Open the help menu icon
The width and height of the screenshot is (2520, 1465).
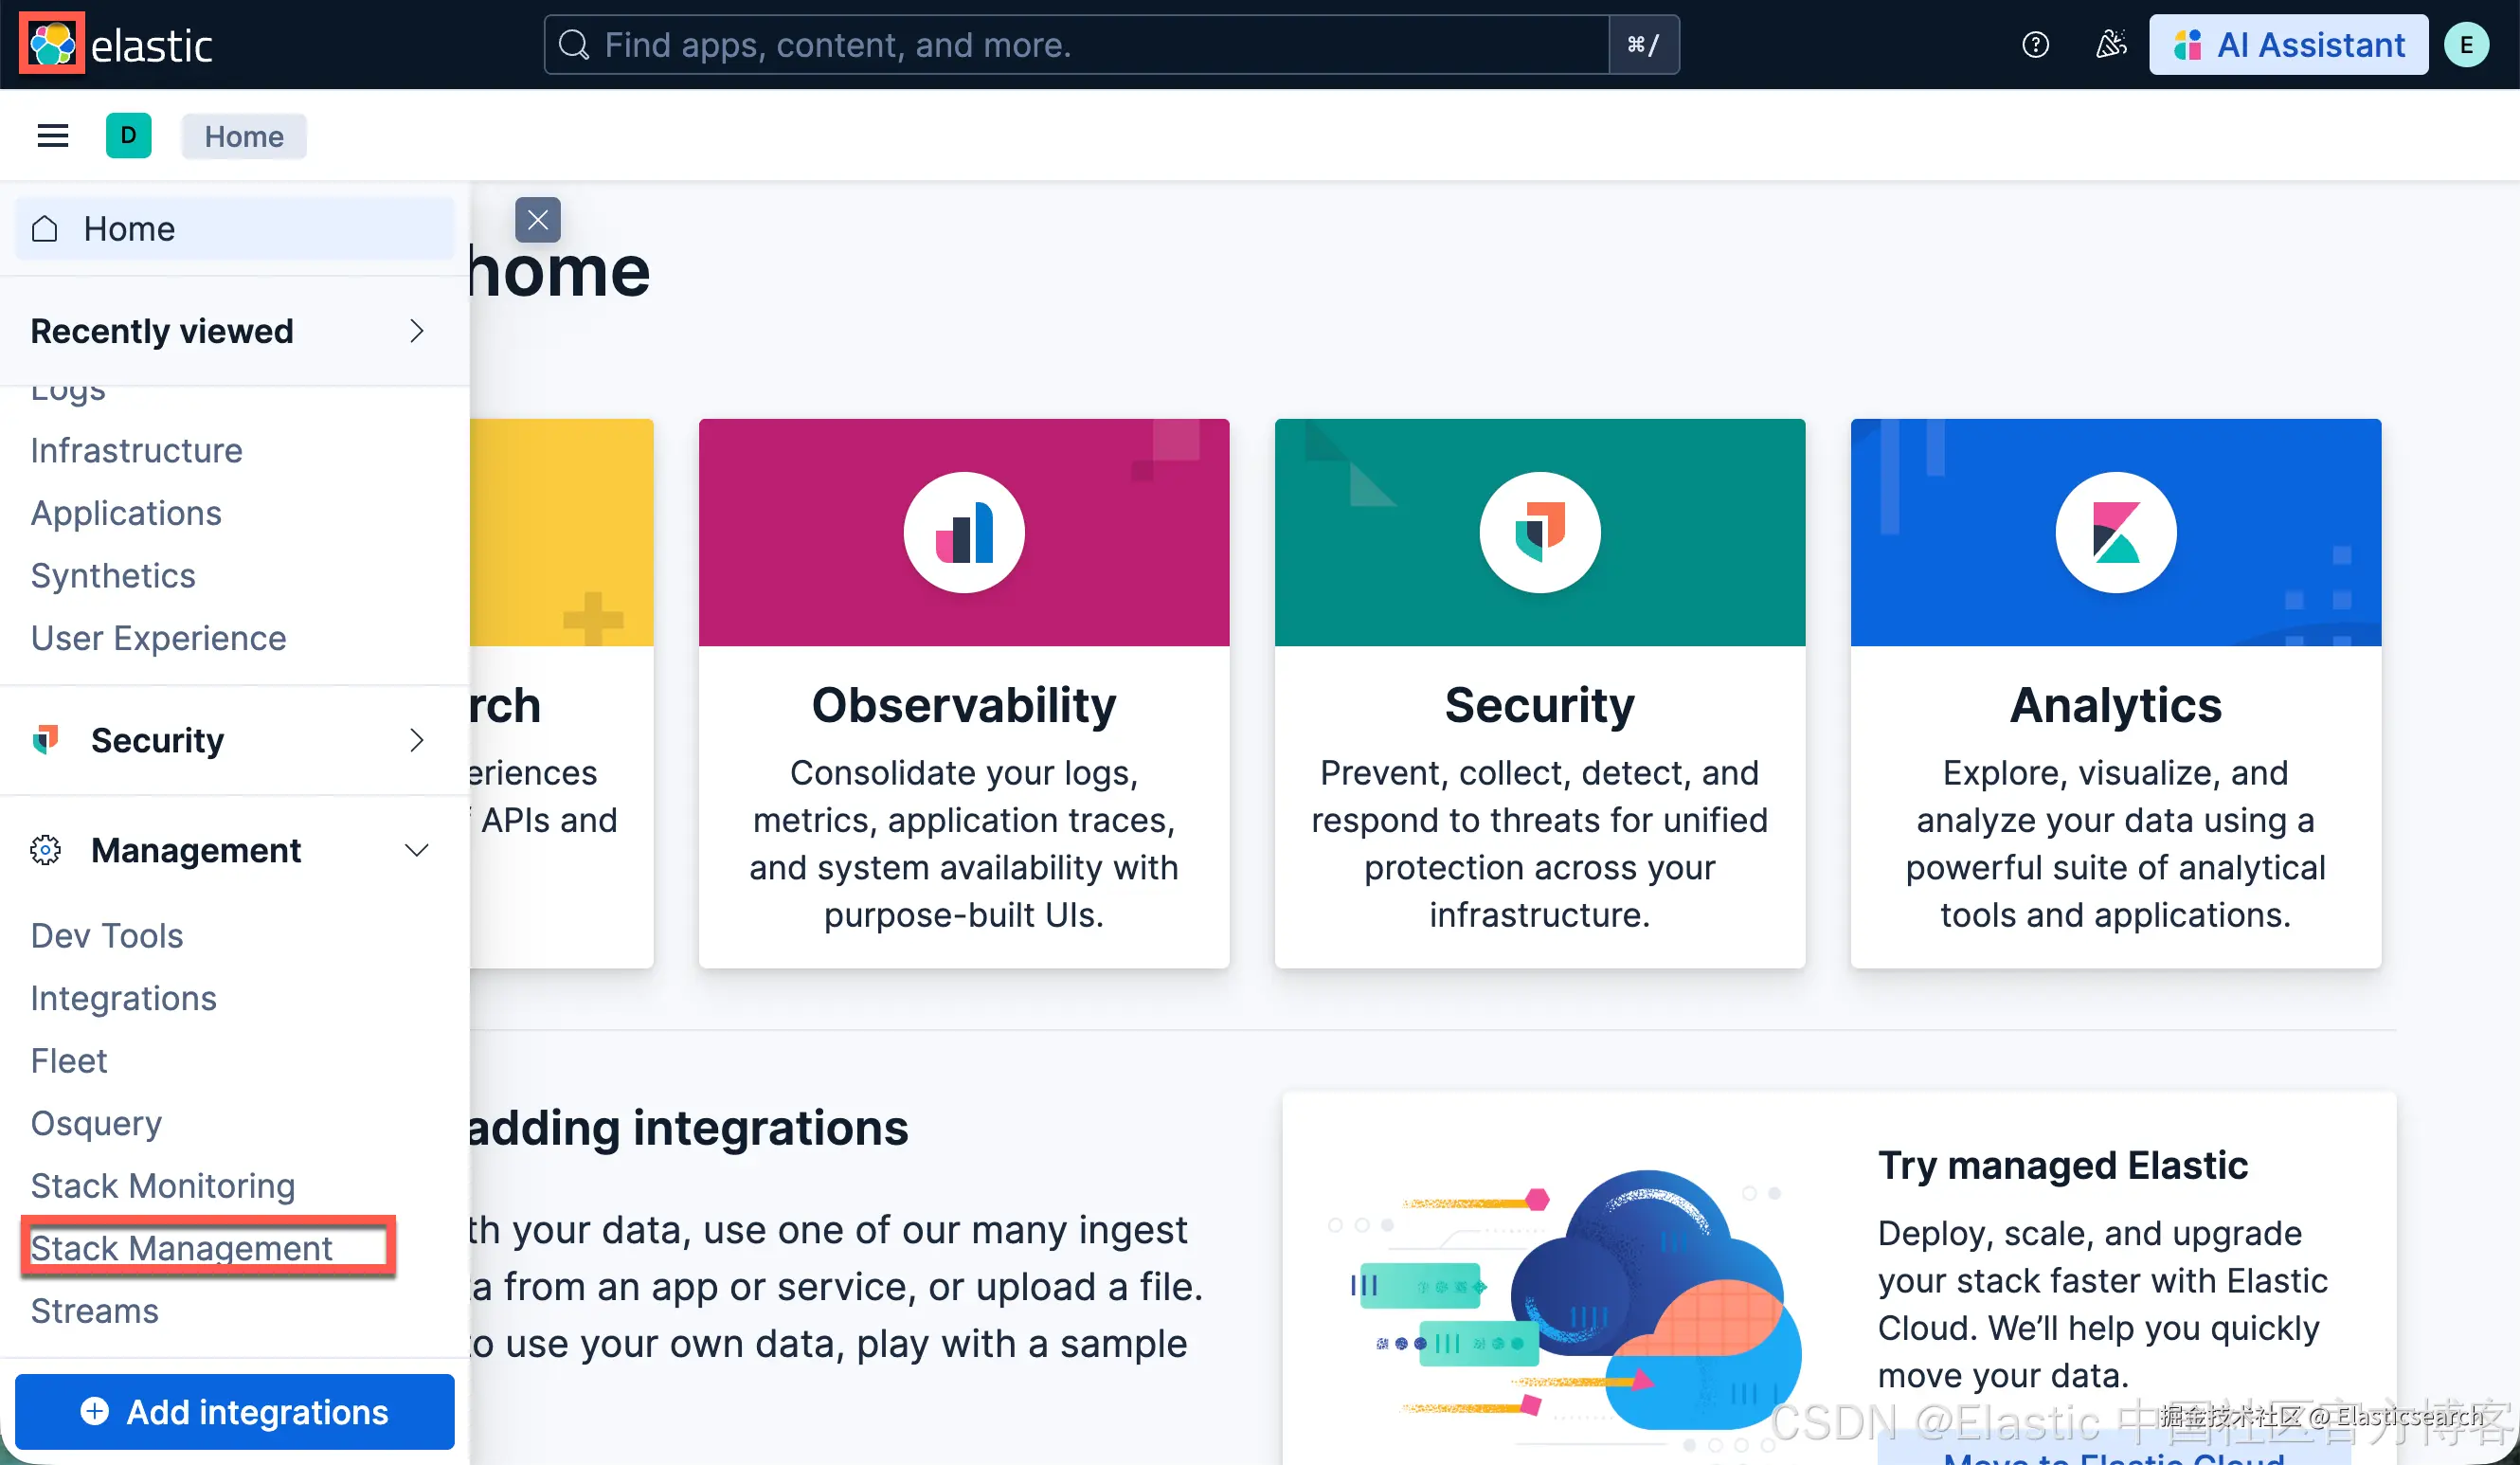2035,45
